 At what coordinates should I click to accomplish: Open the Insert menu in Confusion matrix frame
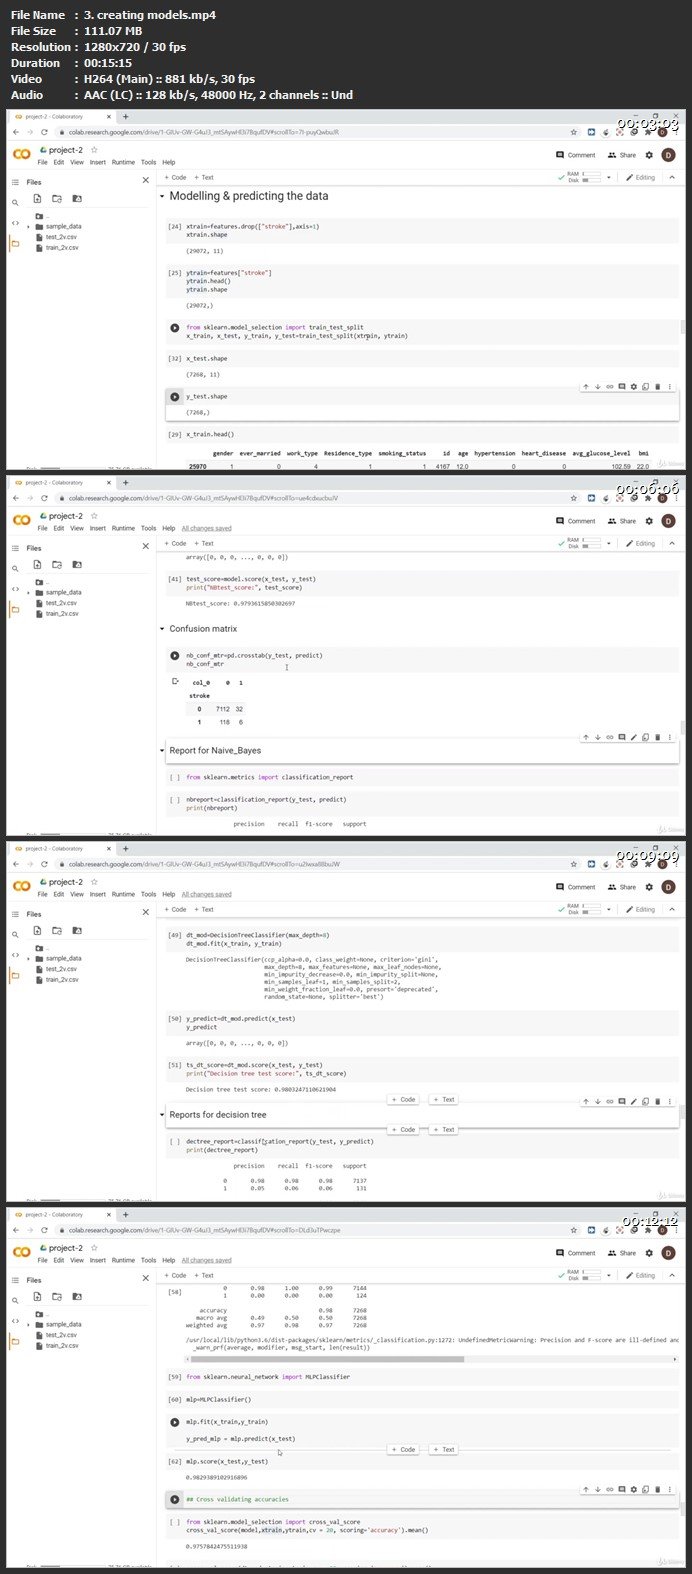pos(98,528)
